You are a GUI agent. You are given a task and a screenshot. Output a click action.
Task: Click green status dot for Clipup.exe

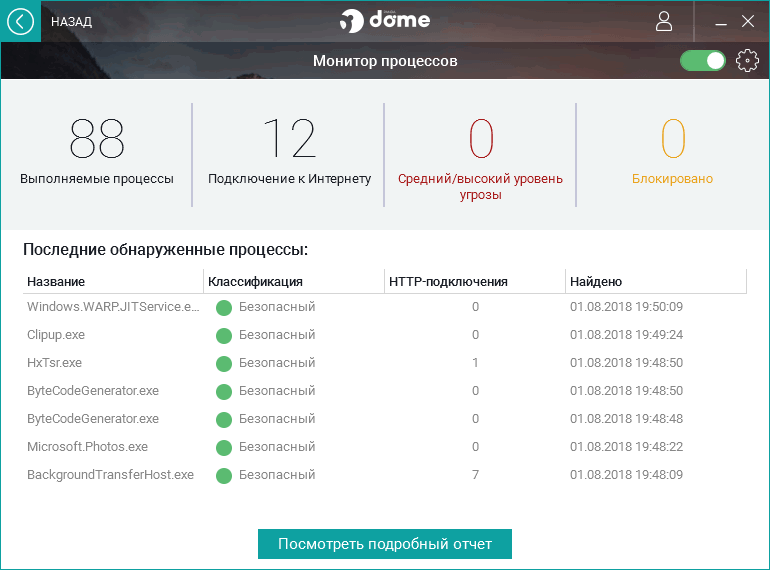point(224,336)
